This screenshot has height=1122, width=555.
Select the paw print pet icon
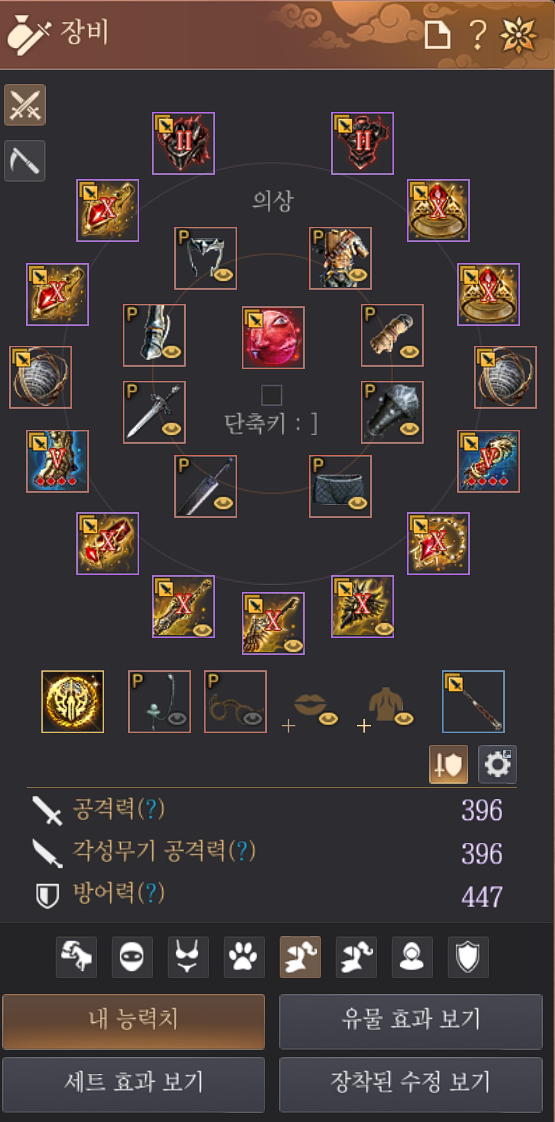coord(245,957)
